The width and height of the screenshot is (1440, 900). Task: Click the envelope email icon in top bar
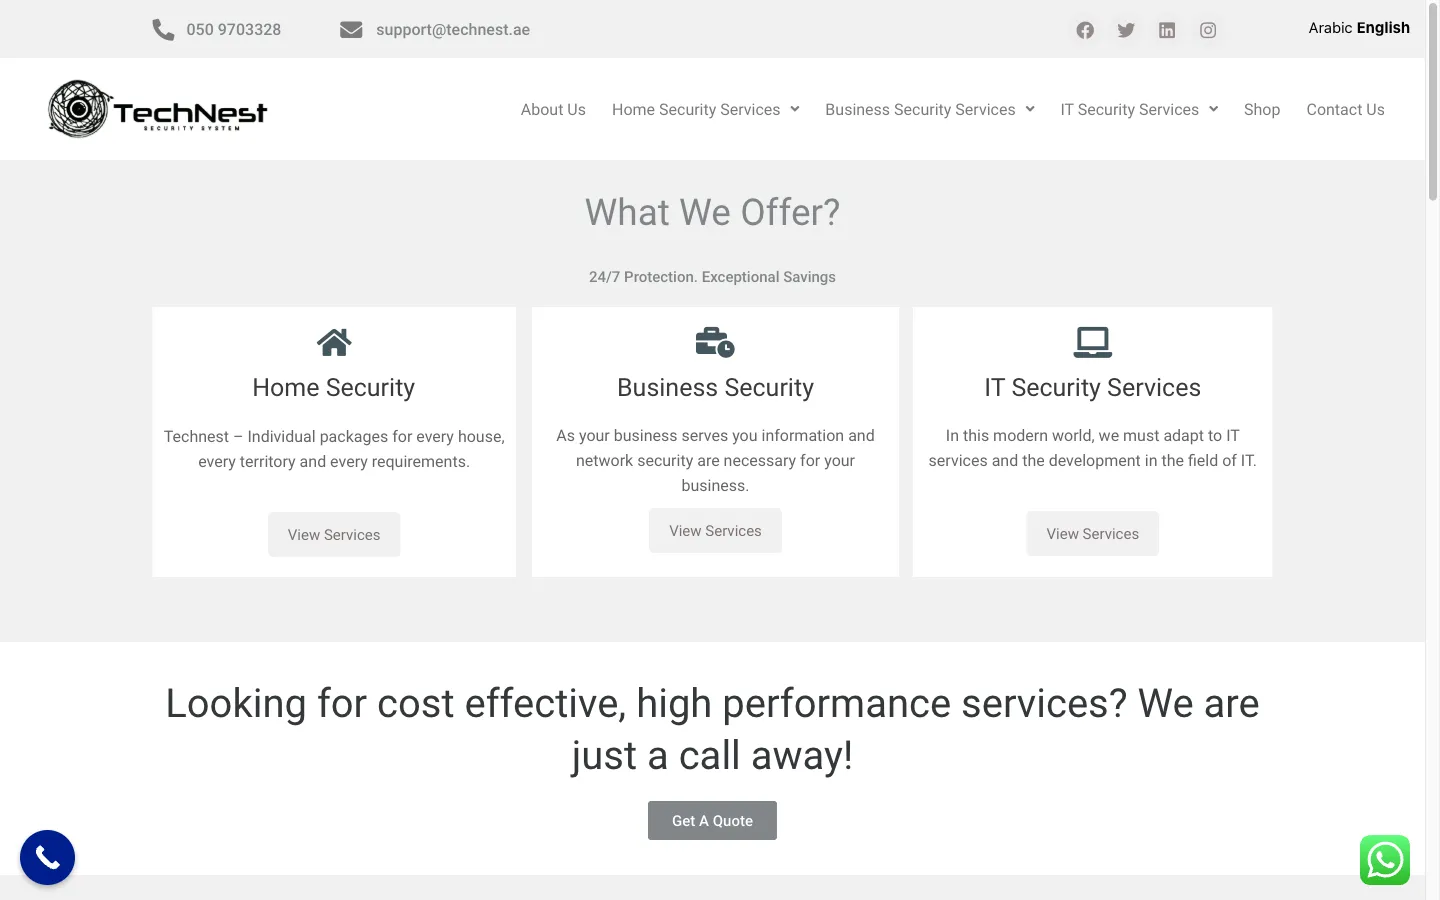coord(351,30)
